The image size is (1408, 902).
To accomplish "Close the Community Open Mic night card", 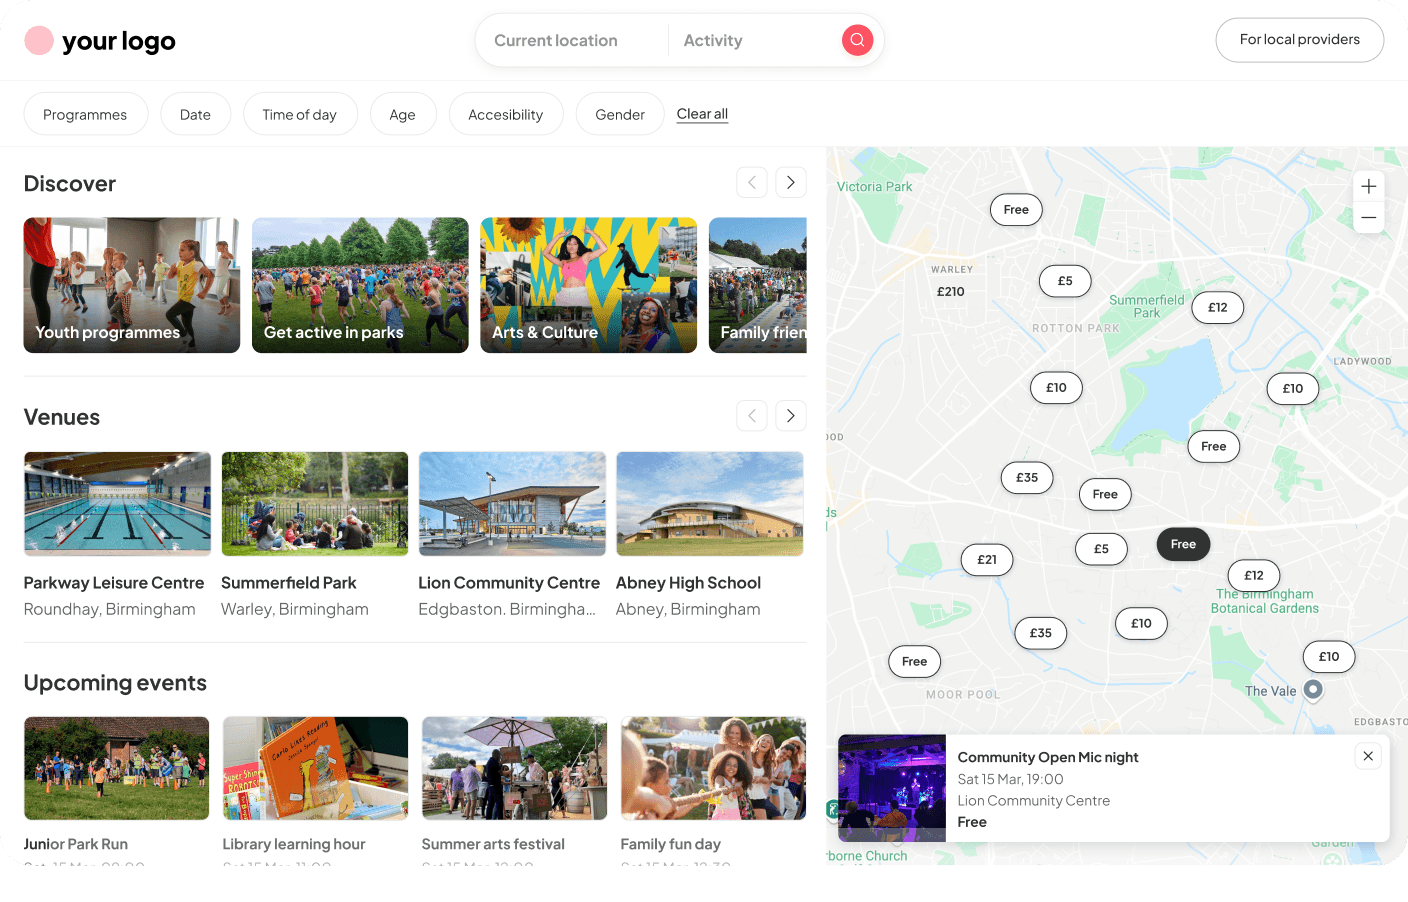I will pyautogui.click(x=1368, y=756).
